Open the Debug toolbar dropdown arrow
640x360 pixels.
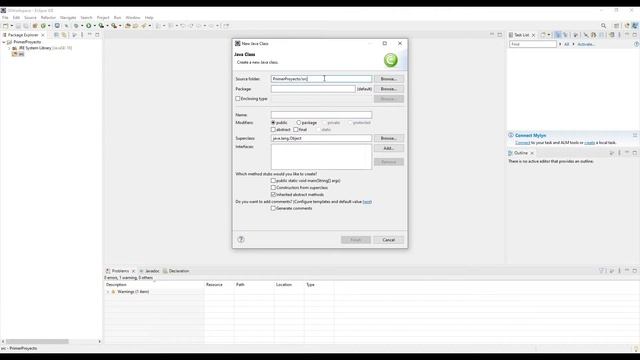(82, 26)
